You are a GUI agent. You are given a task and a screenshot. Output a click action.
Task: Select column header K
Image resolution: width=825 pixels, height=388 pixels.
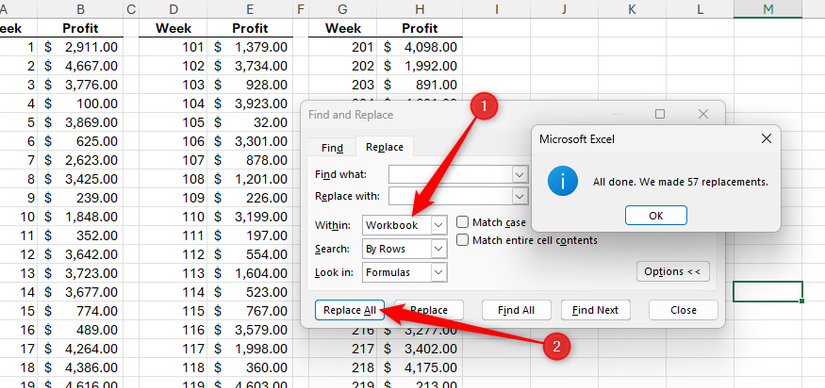(632, 9)
